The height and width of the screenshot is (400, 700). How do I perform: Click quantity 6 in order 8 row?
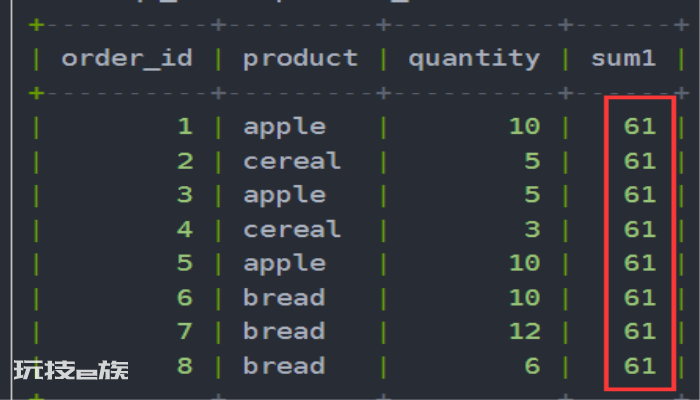(x=532, y=366)
